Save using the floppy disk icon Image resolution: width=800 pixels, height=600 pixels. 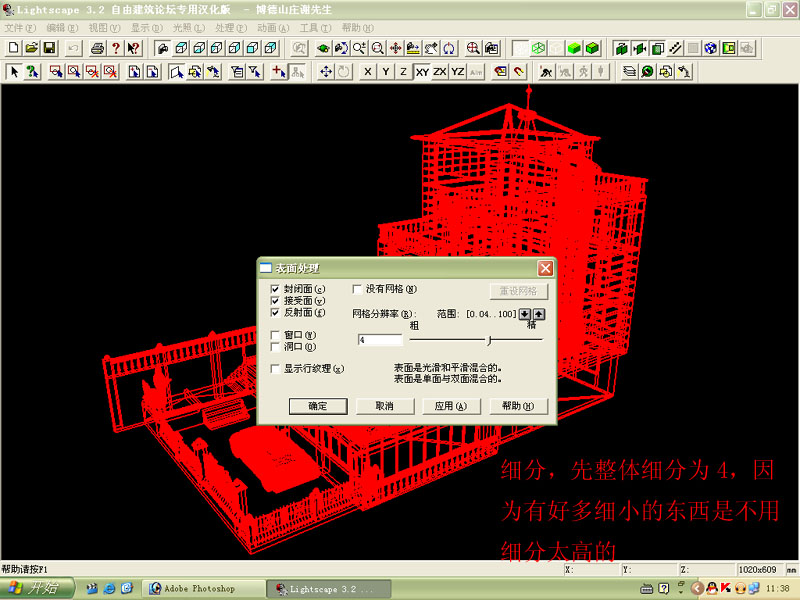[49, 48]
